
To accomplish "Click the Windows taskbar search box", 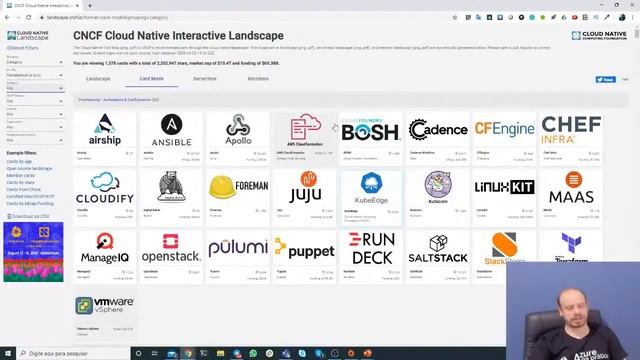I will click(73, 353).
